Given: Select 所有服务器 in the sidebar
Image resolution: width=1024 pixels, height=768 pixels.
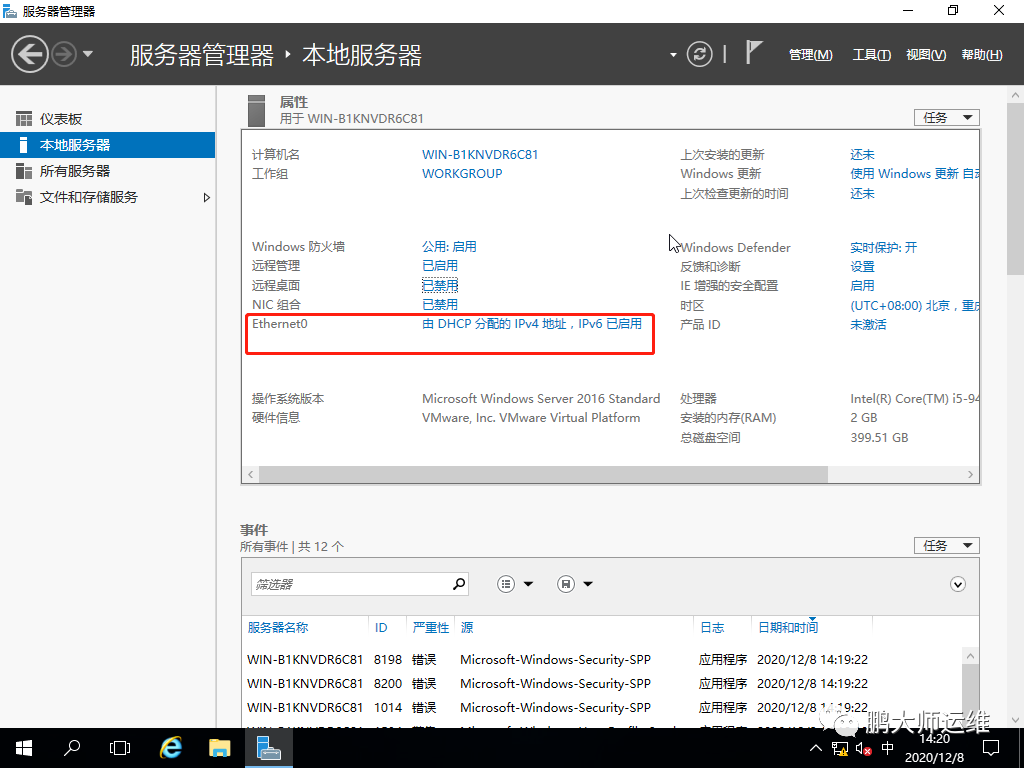Looking at the screenshot, I should [x=108, y=171].
